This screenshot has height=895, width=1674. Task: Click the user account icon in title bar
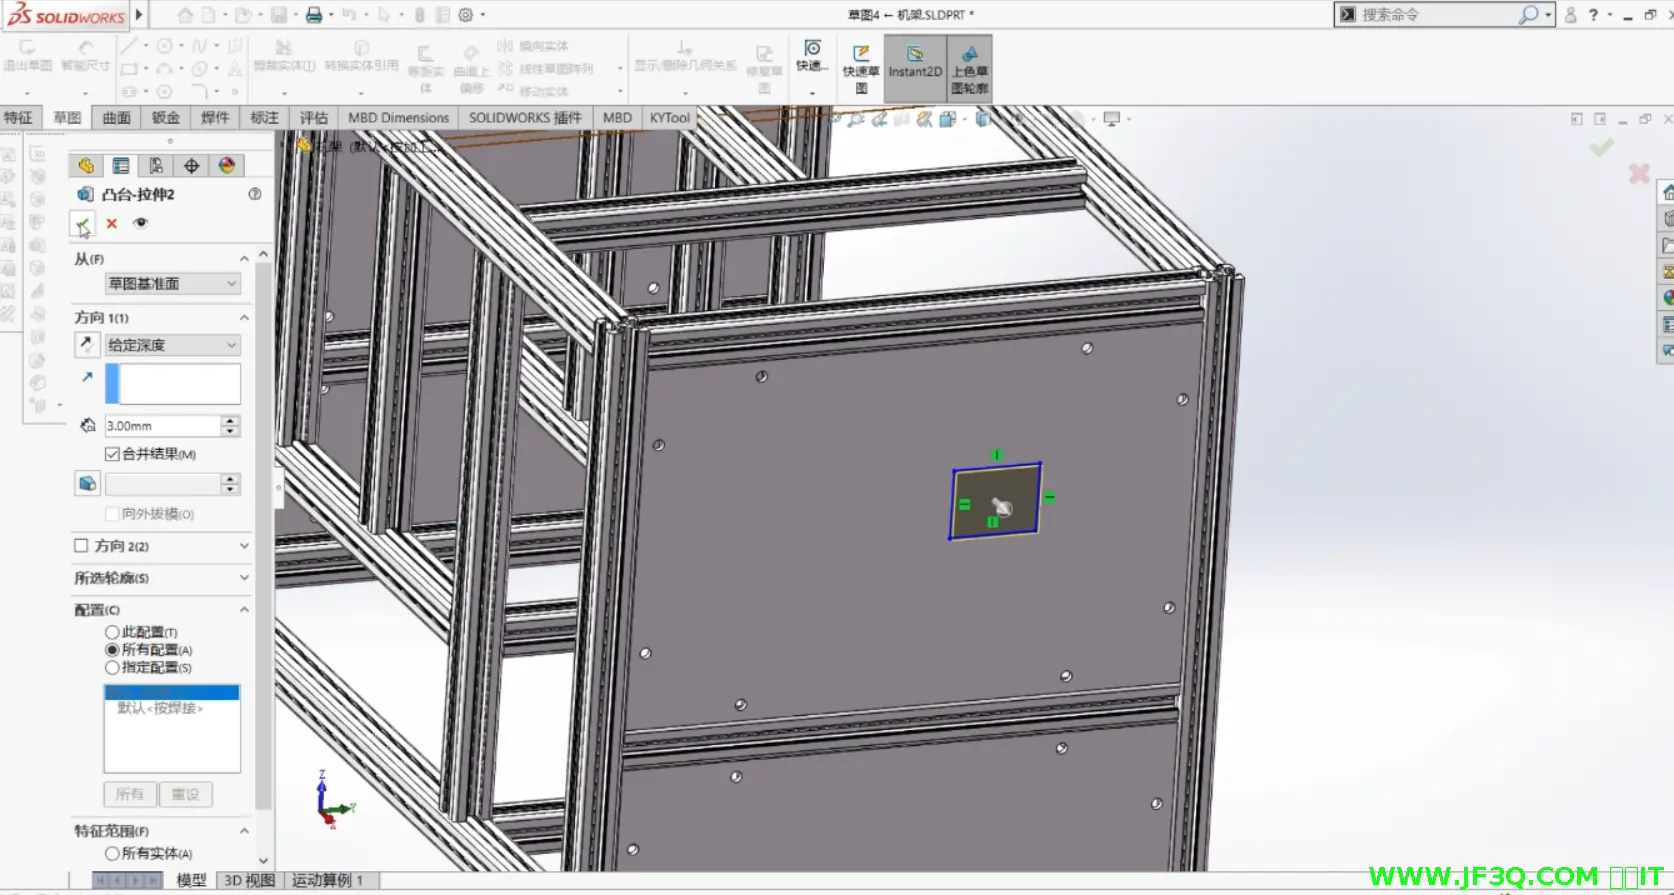pyautogui.click(x=1570, y=15)
